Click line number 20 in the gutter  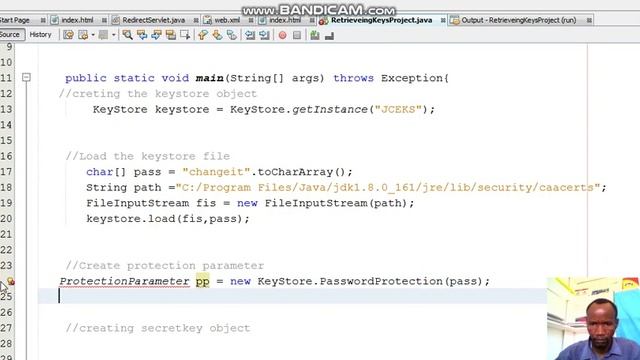tap(7, 219)
